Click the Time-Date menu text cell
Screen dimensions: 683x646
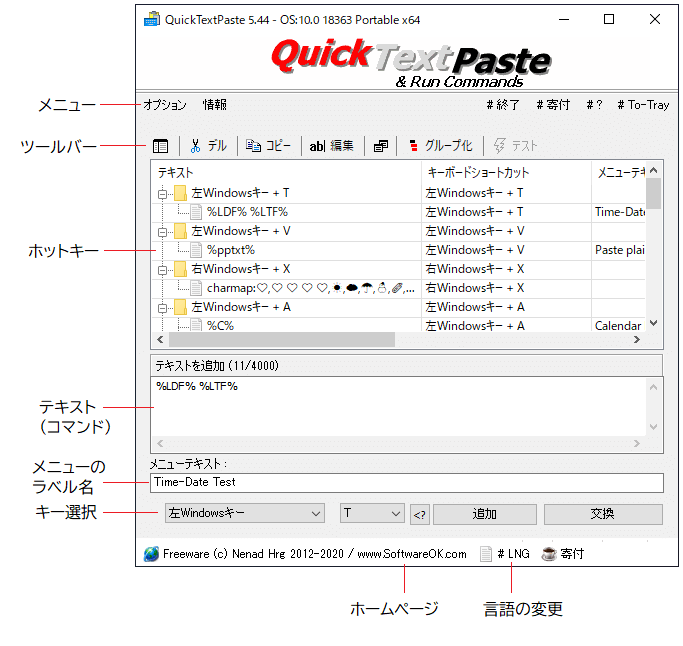tap(619, 212)
